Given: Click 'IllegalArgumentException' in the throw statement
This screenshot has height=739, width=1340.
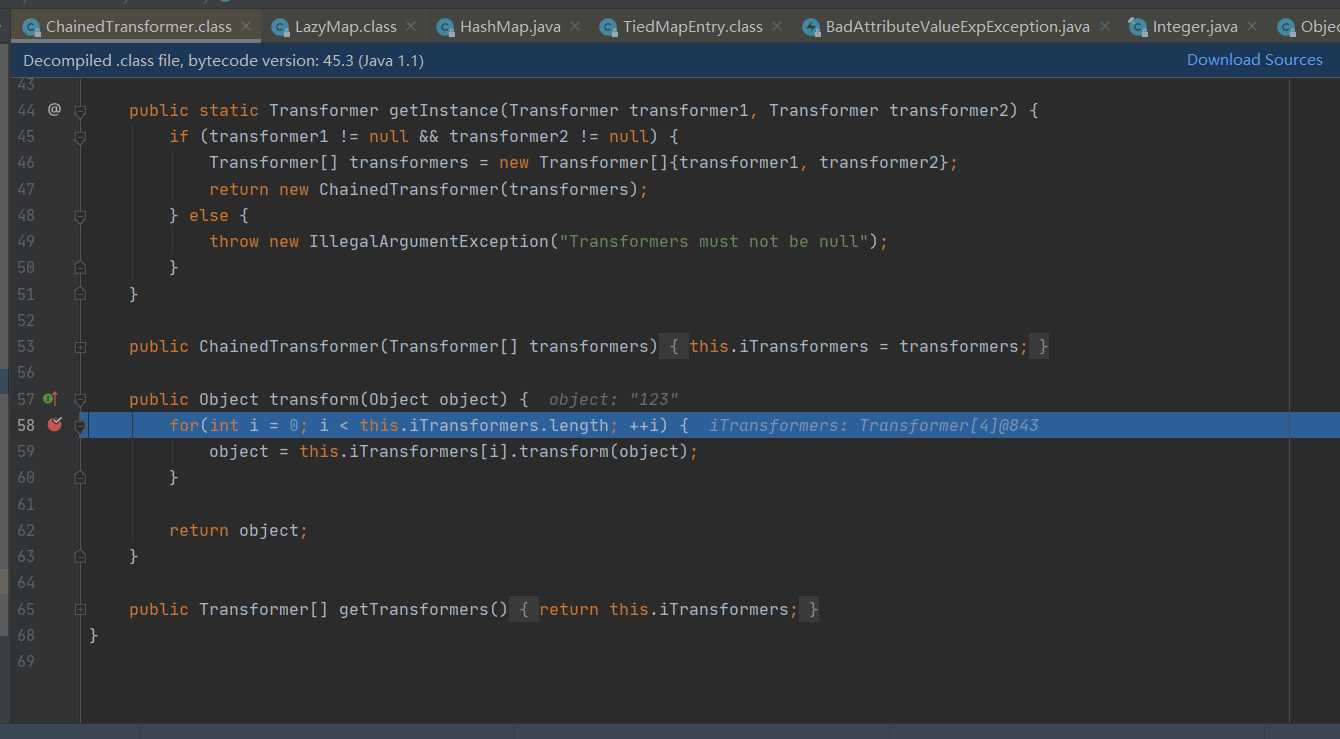Looking at the screenshot, I should 428,241.
